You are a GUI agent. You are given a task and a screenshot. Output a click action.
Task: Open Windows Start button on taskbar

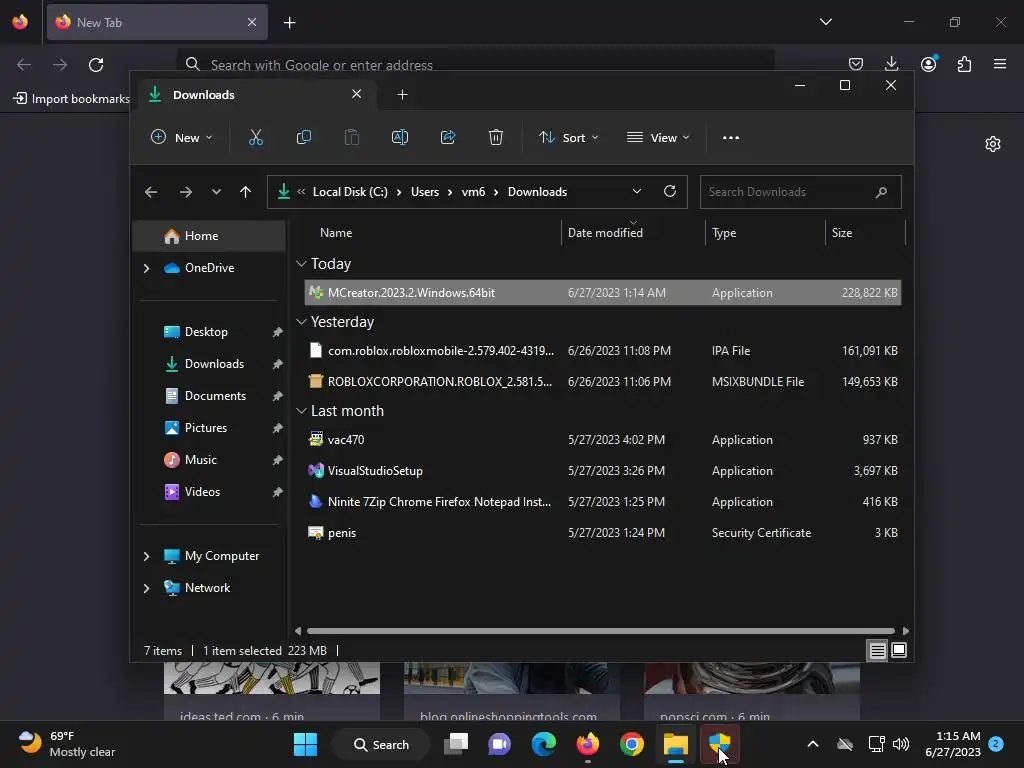306,744
